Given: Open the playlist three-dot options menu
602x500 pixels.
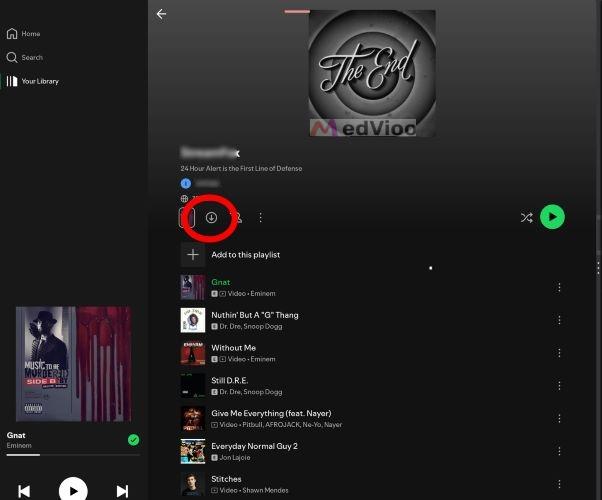Looking at the screenshot, I should click(261, 218).
